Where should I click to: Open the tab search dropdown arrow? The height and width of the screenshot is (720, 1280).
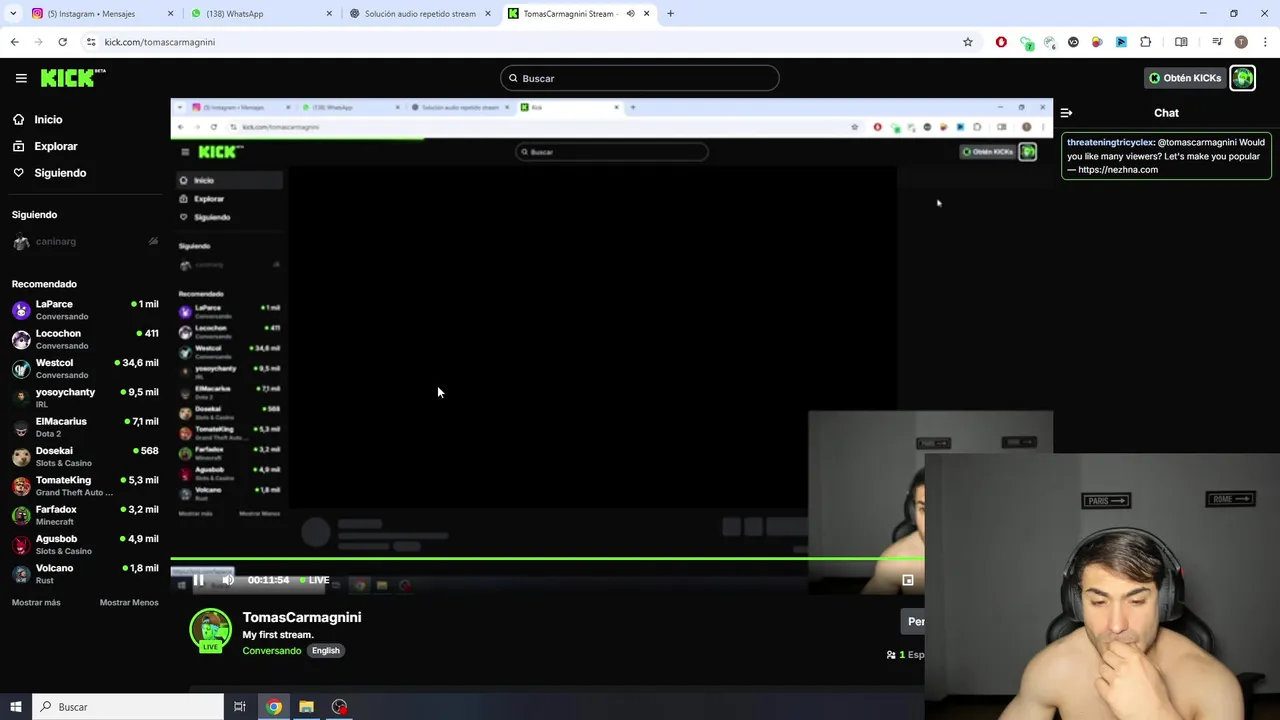tap(14, 14)
